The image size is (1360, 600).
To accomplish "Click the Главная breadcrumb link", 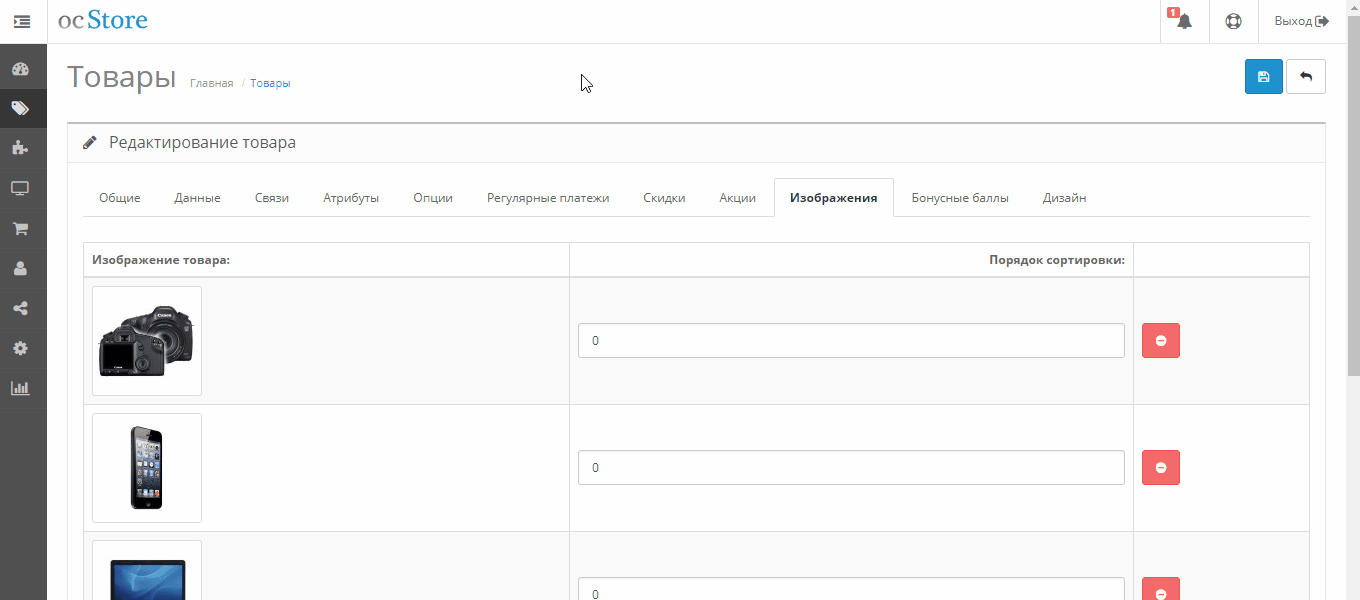I will 211,84.
